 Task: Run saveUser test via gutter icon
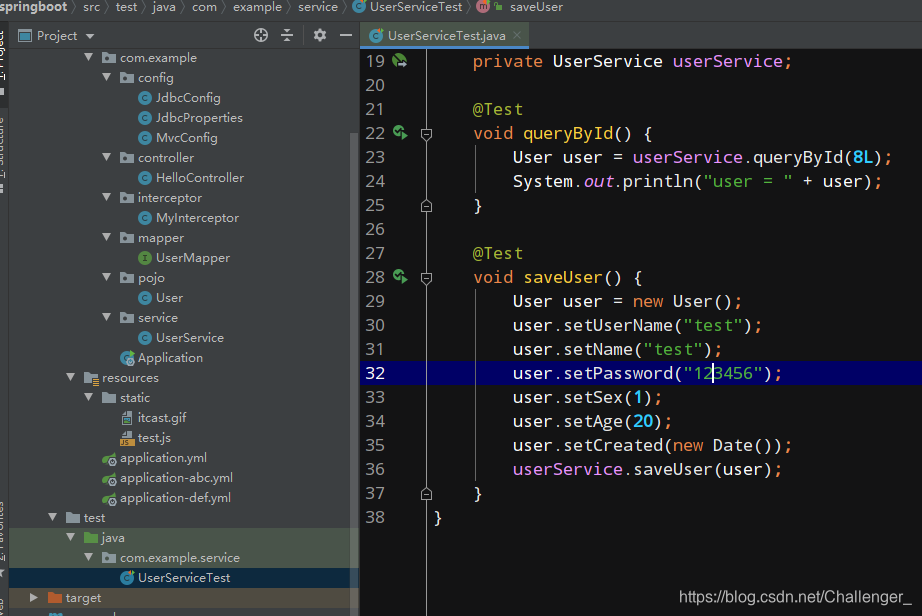[x=400, y=277]
